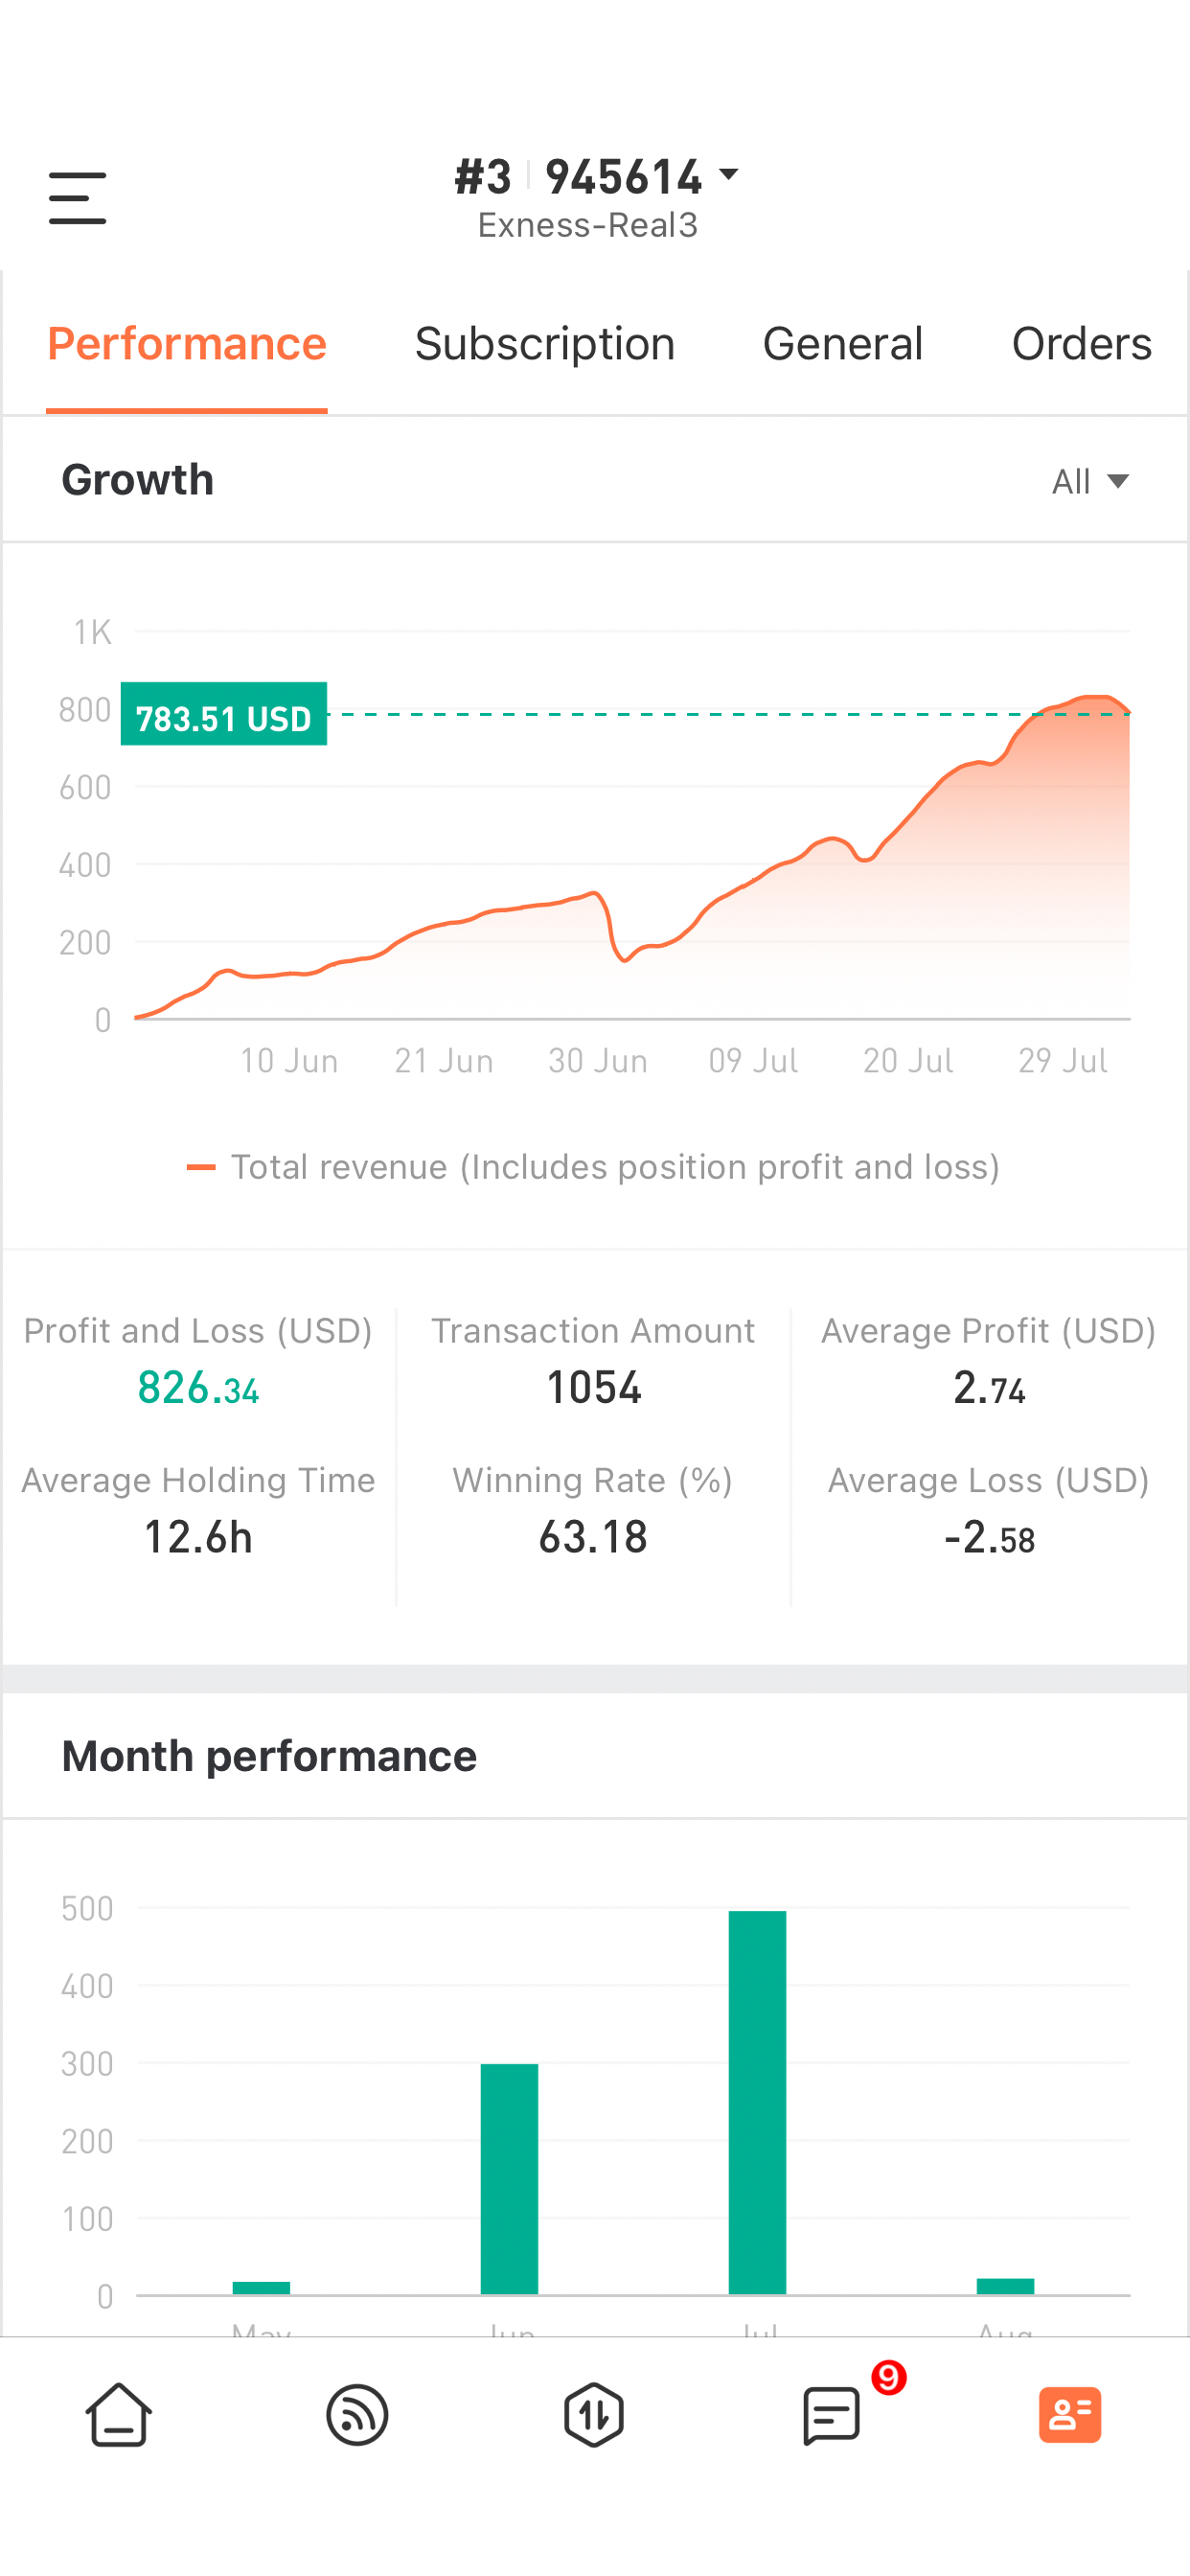The image size is (1190, 2576).
Task: Tap the 783.51 USD chart marker
Action: click(x=224, y=714)
